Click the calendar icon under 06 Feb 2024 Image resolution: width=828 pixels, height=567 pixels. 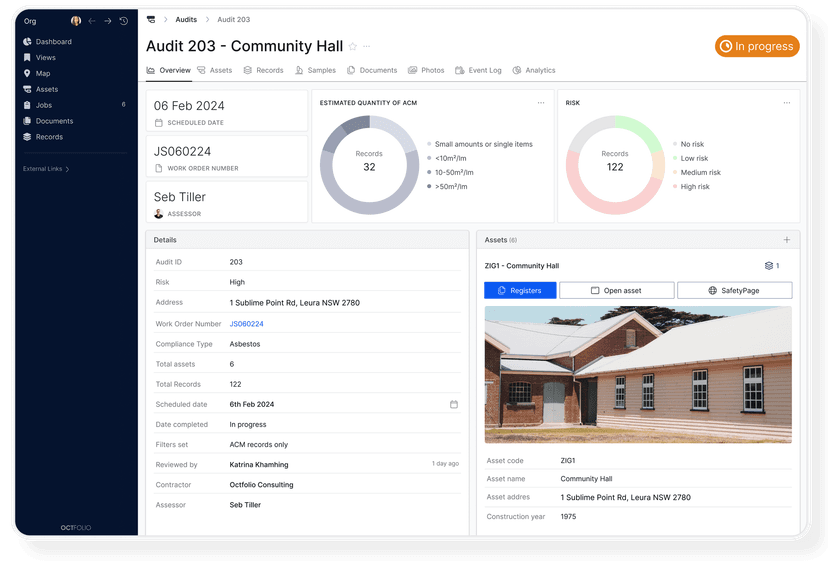158,122
